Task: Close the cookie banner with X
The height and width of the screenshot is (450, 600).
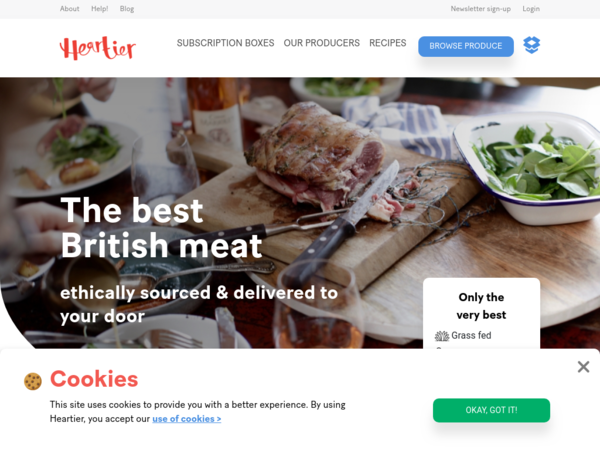Action: 583,367
